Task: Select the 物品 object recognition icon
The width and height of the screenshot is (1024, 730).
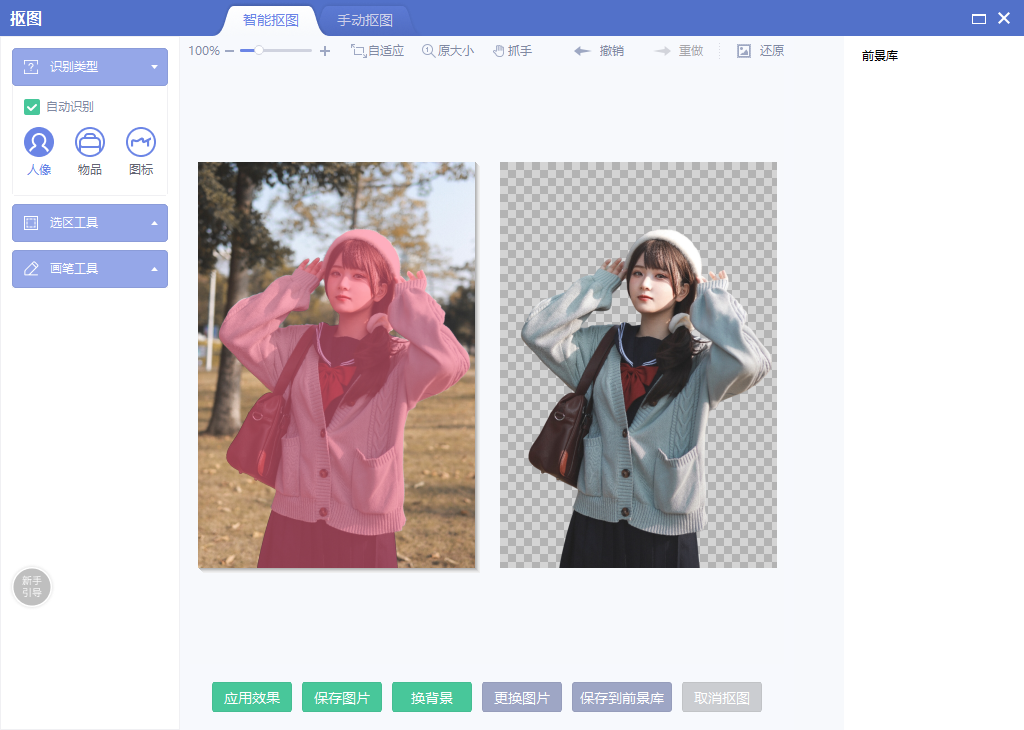Action: pos(89,142)
